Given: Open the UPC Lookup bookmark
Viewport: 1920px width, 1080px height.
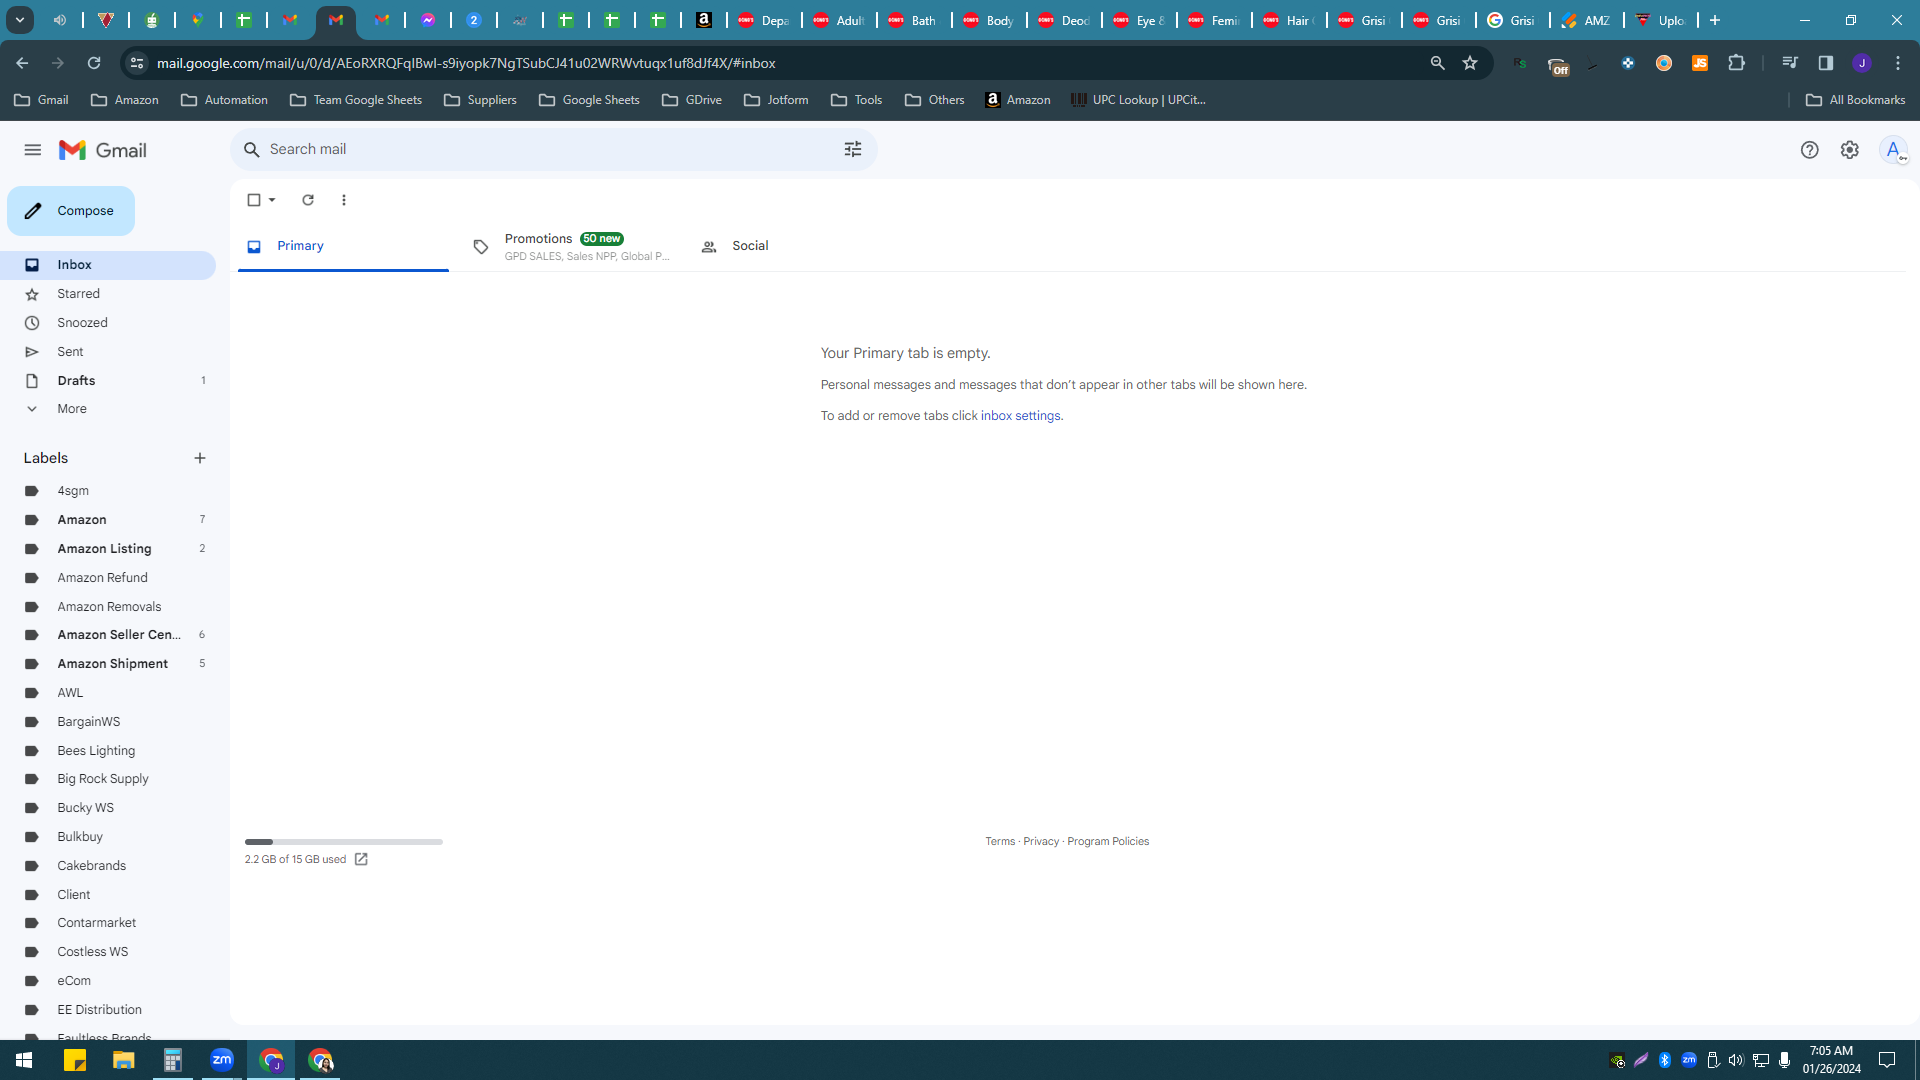Looking at the screenshot, I should 1138,100.
